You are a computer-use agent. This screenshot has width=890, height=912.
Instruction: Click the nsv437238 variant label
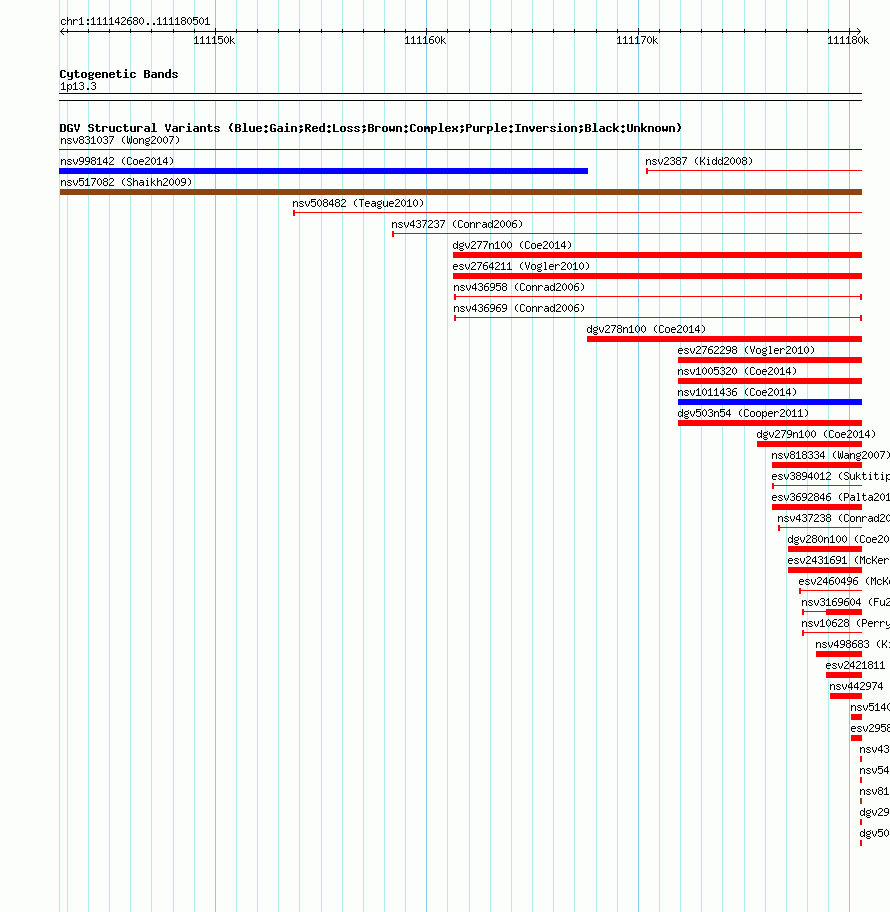coord(834,517)
